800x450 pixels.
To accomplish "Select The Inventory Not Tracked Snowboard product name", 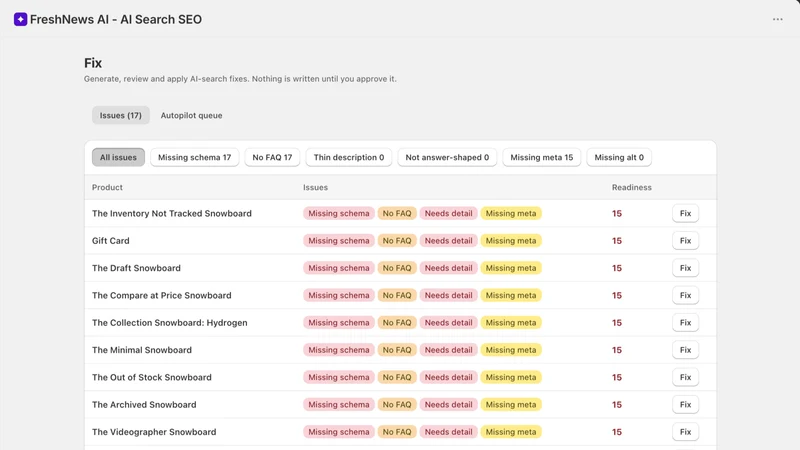I will (x=172, y=213).
